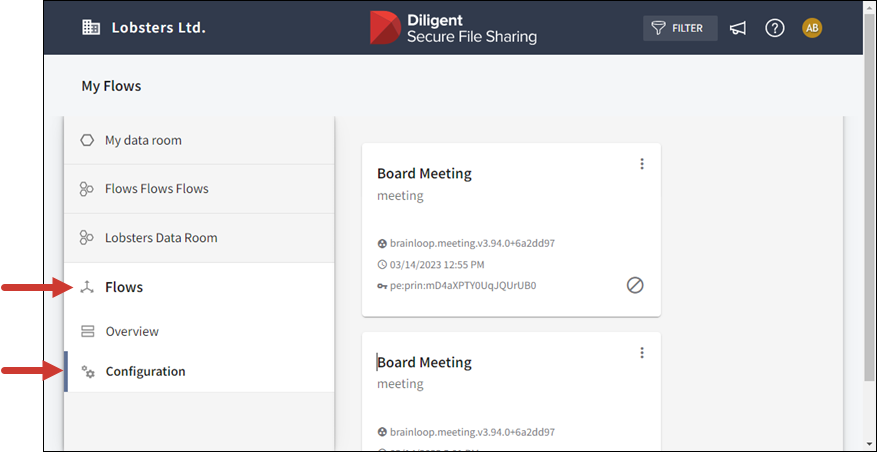
Task: Expand the Flows section in sidebar
Action: click(124, 287)
